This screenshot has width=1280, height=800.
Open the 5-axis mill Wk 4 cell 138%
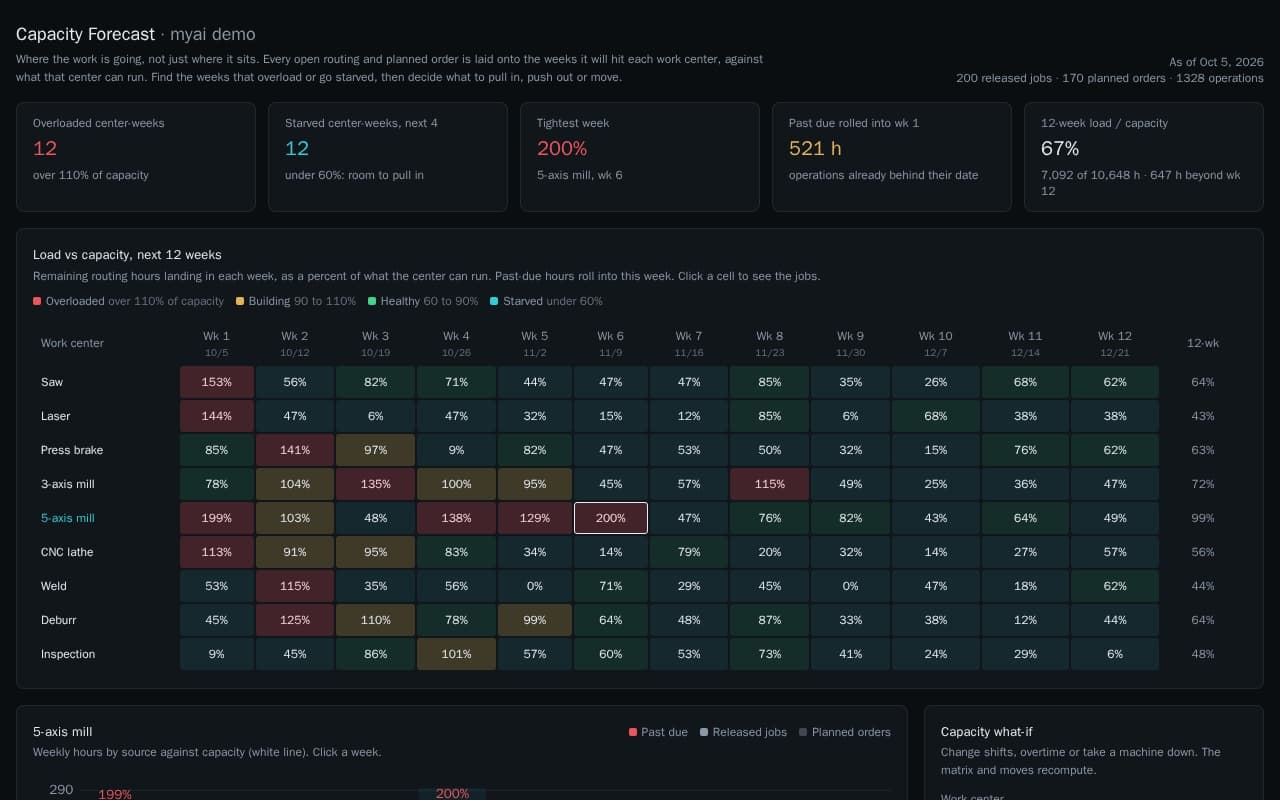[456, 518]
